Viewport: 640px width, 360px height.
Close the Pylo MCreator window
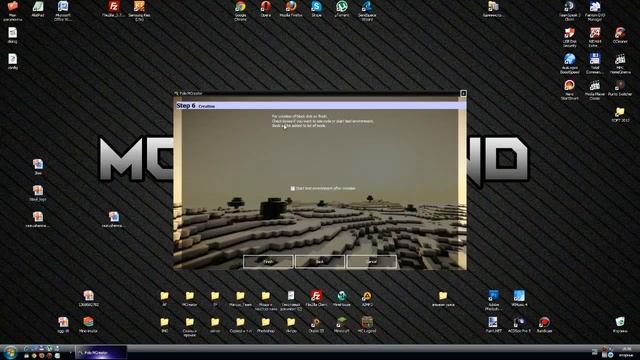pos(463,93)
